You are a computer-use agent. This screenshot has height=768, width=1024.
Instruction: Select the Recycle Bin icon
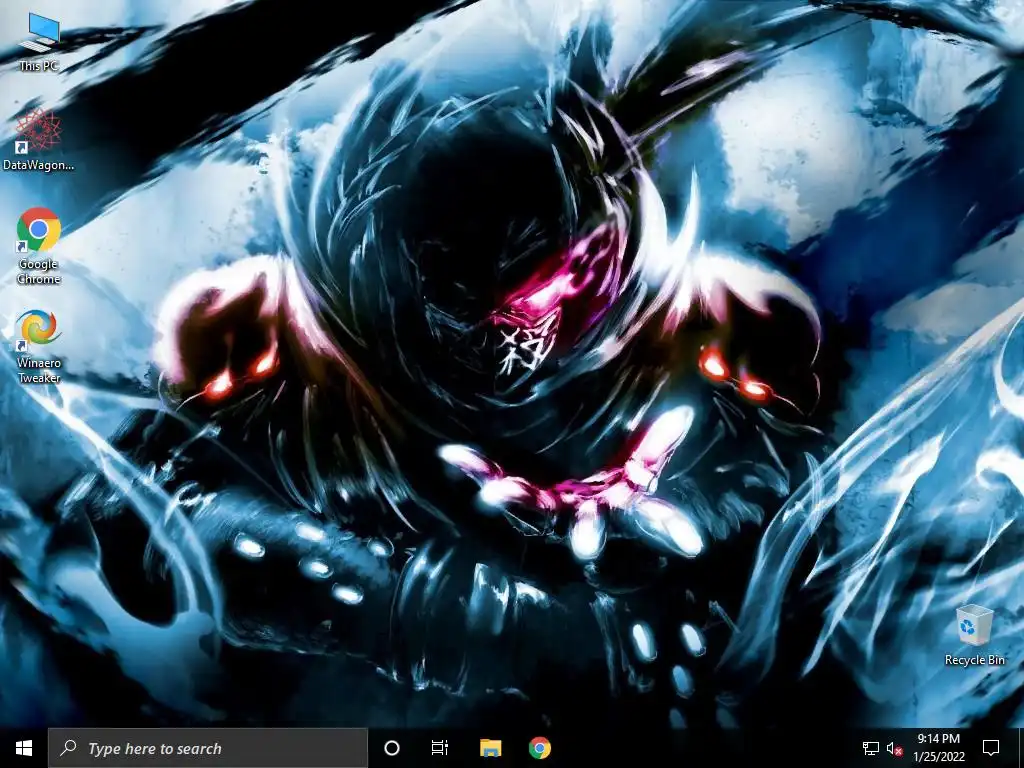974,635
